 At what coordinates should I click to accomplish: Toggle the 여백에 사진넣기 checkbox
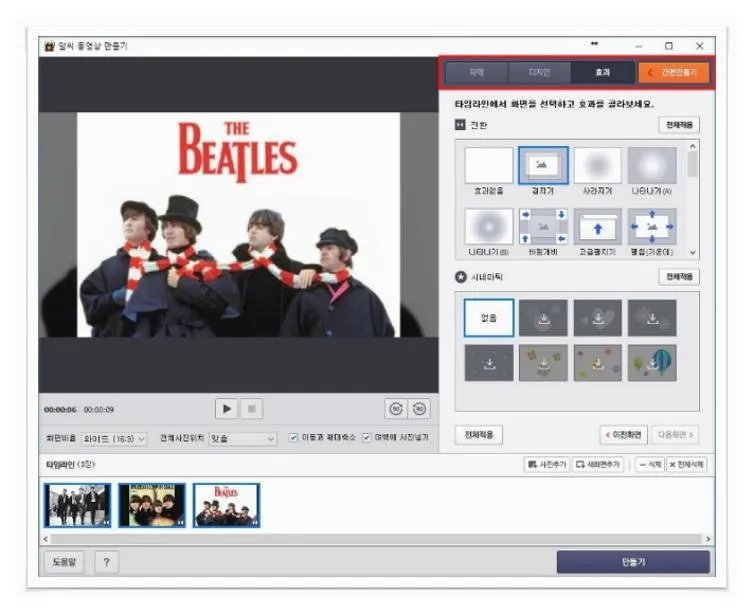coord(366,437)
